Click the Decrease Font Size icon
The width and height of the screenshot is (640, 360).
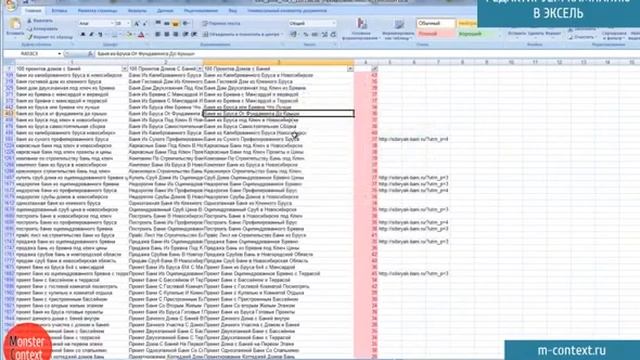pyautogui.click(x=145, y=24)
